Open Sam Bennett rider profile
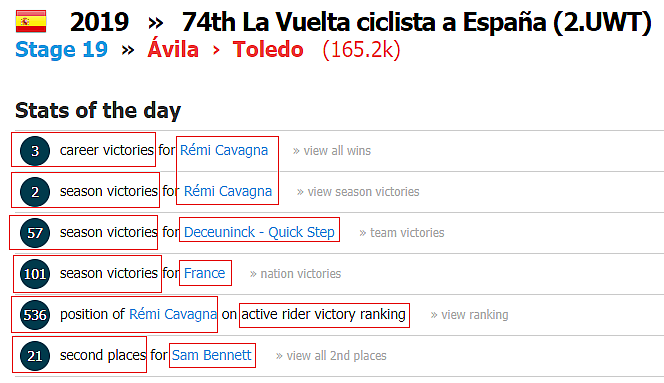 click(x=211, y=355)
